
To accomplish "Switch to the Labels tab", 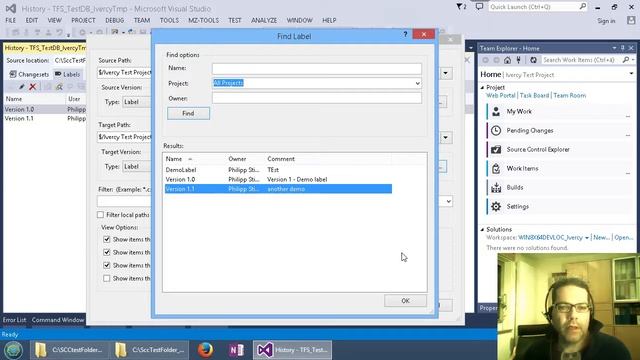I will click(67, 74).
